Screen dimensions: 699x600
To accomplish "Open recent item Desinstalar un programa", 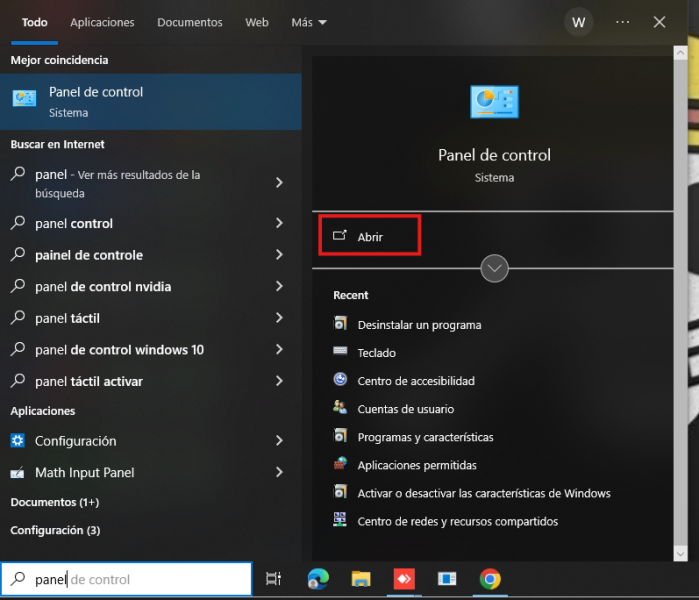I will click(x=419, y=325).
